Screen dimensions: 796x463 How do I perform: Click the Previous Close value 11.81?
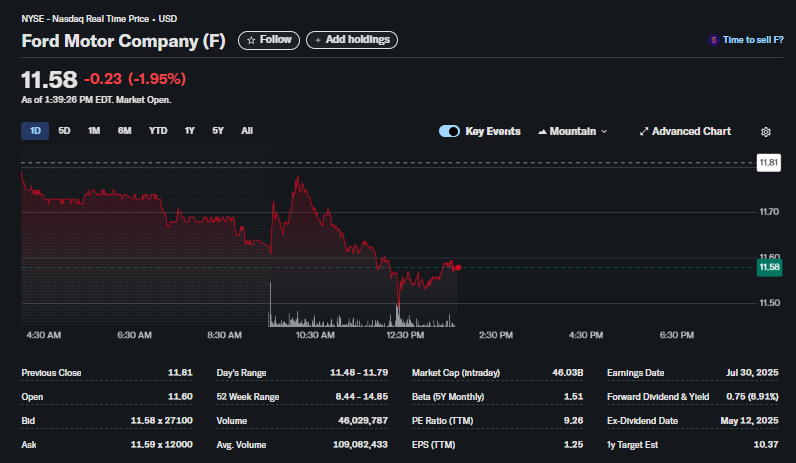tap(180, 373)
